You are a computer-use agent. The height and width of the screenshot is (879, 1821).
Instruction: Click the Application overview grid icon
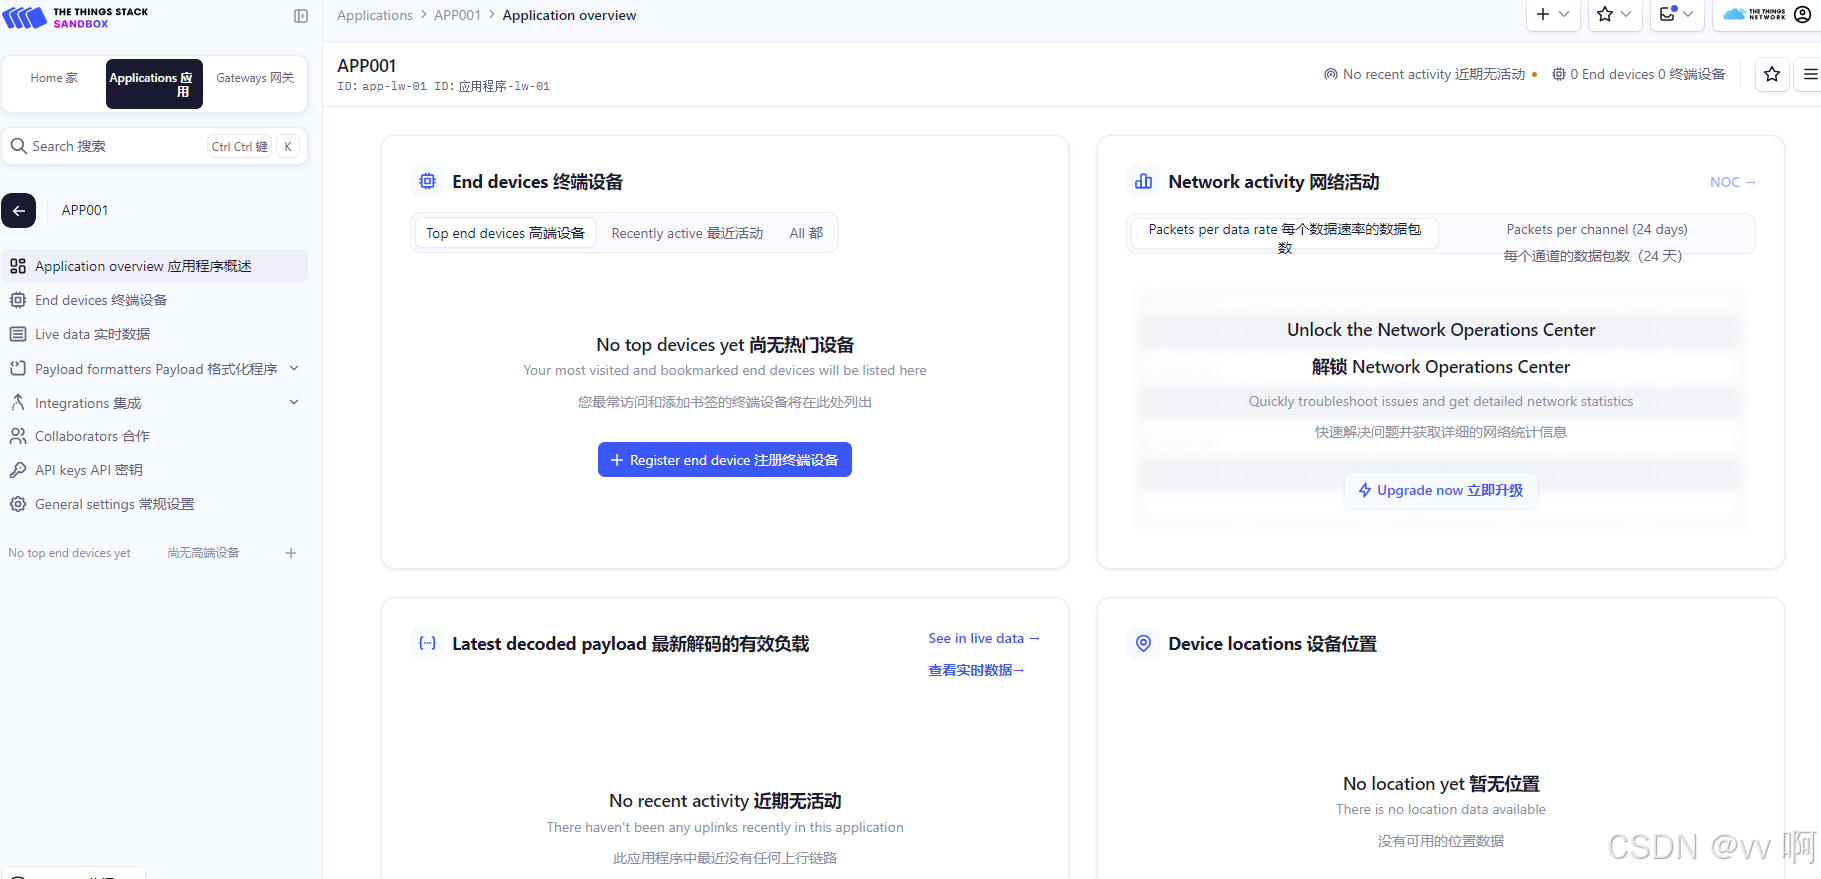tap(18, 266)
